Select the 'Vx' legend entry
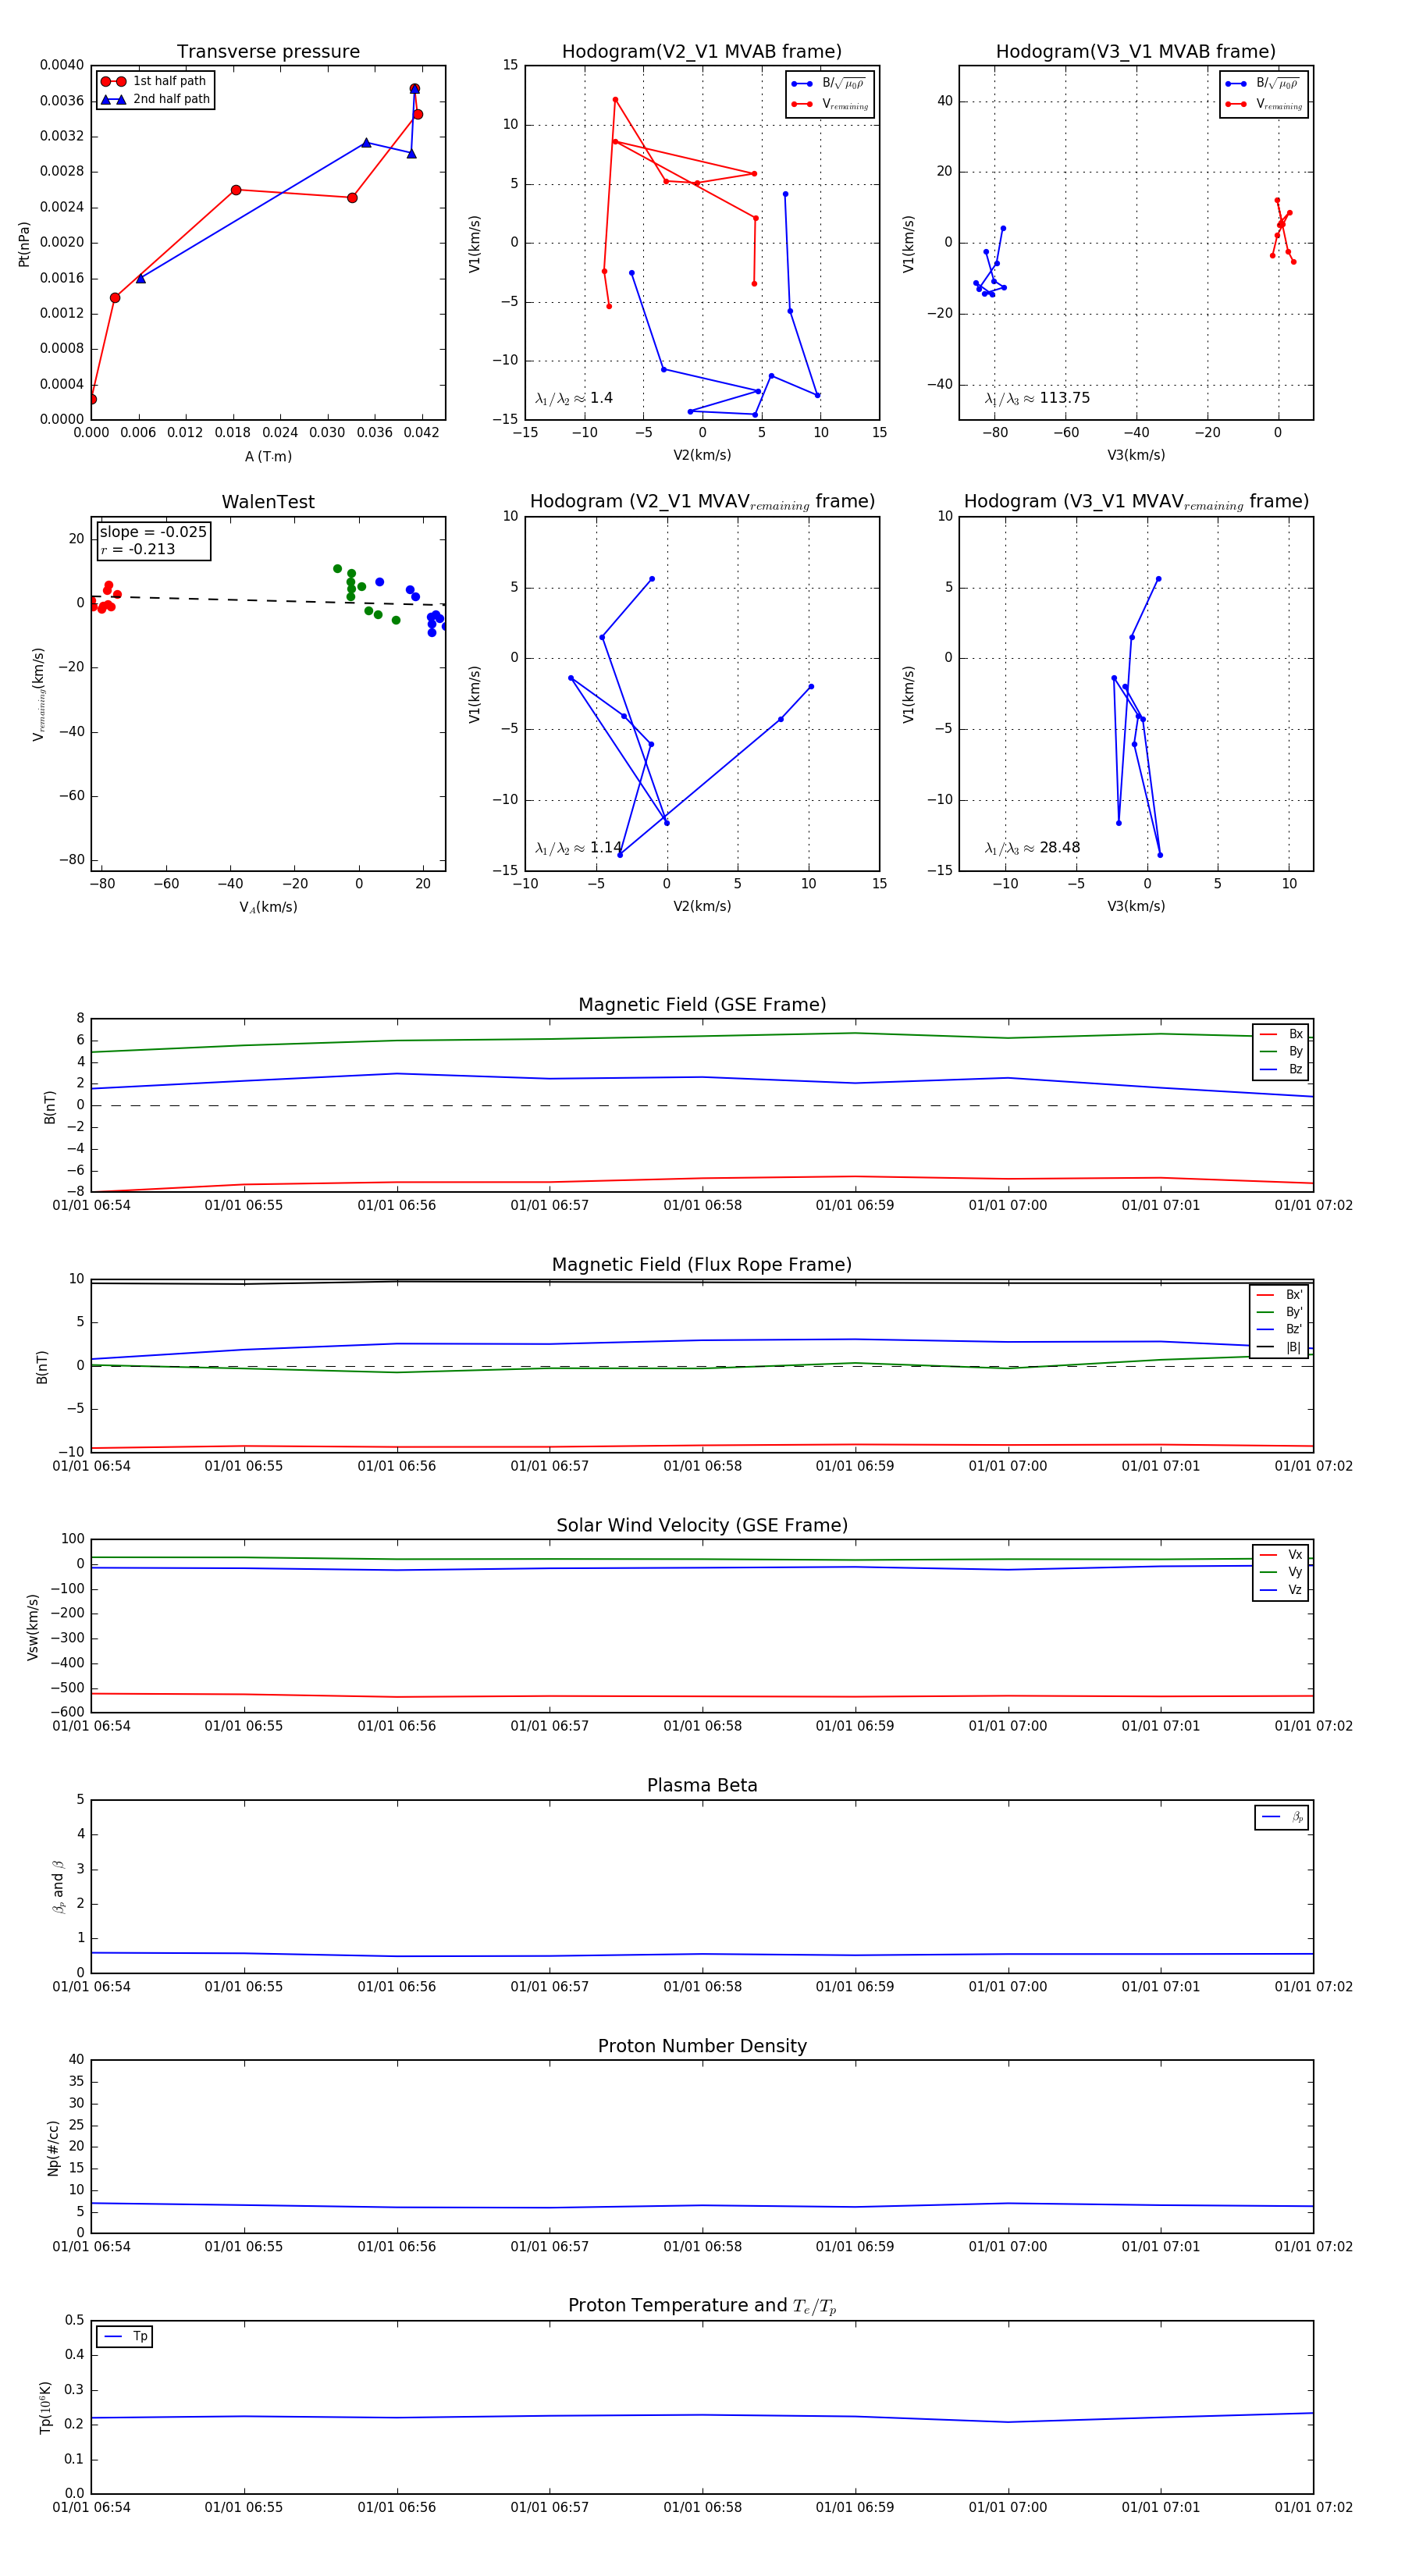Screen dimensions: 1405x2576 coord(1281,1554)
